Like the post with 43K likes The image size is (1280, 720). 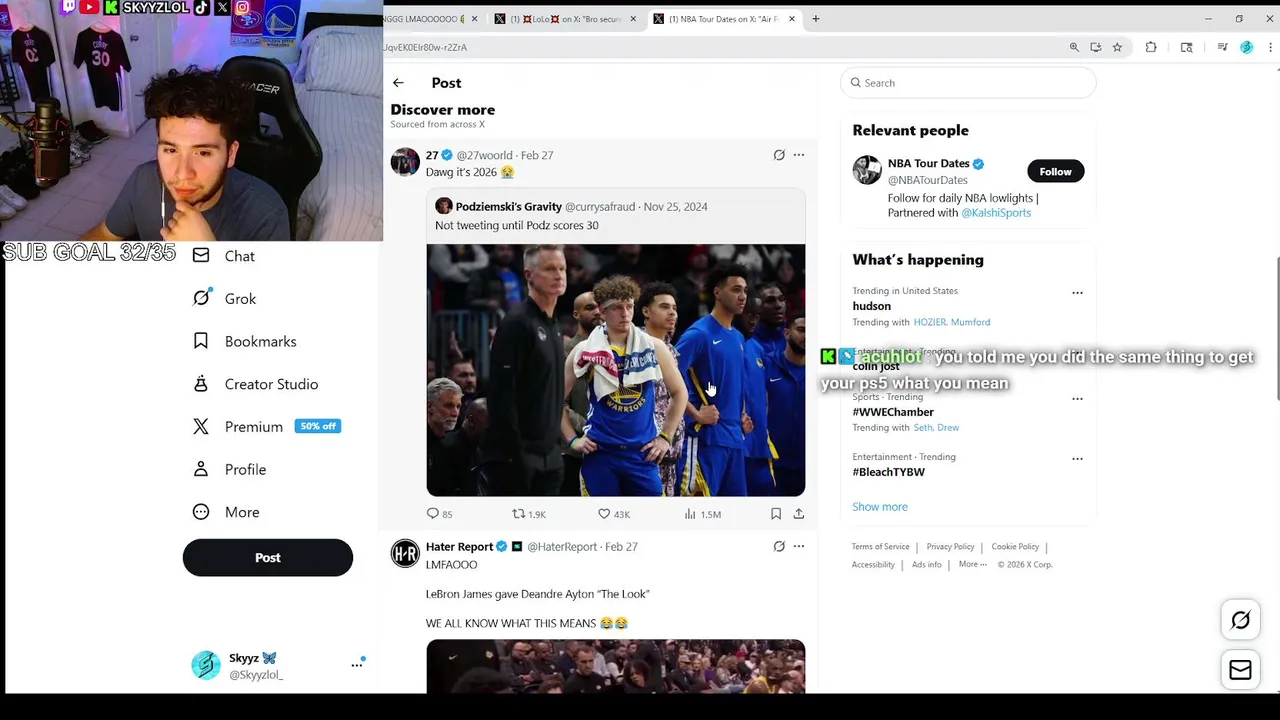point(613,514)
